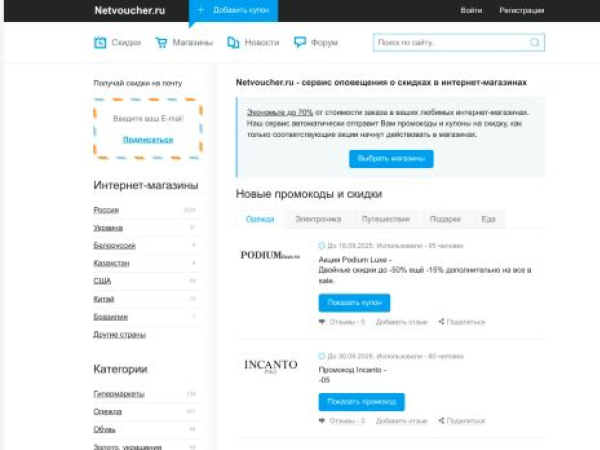
Task: Open the Одежда category in sidebar
Action: (x=108, y=412)
